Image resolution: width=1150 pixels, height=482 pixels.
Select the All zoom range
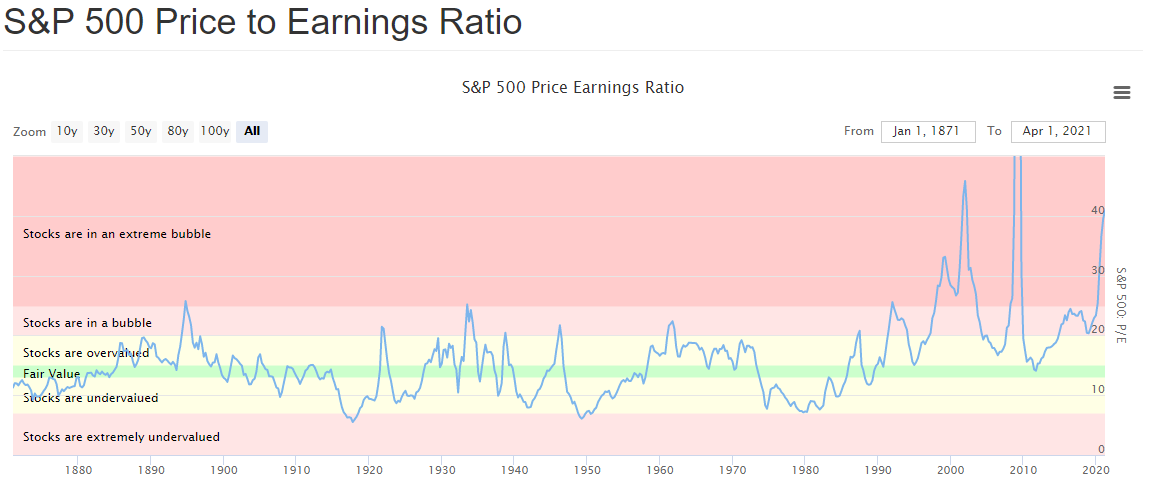click(x=252, y=131)
